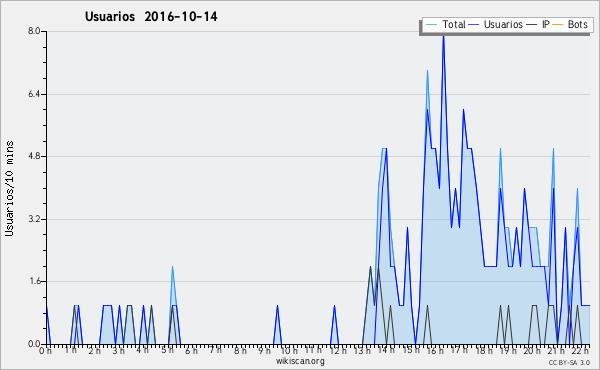Click the '8 h' x-axis label
The width and height of the screenshot is (600, 370).
coord(240,350)
